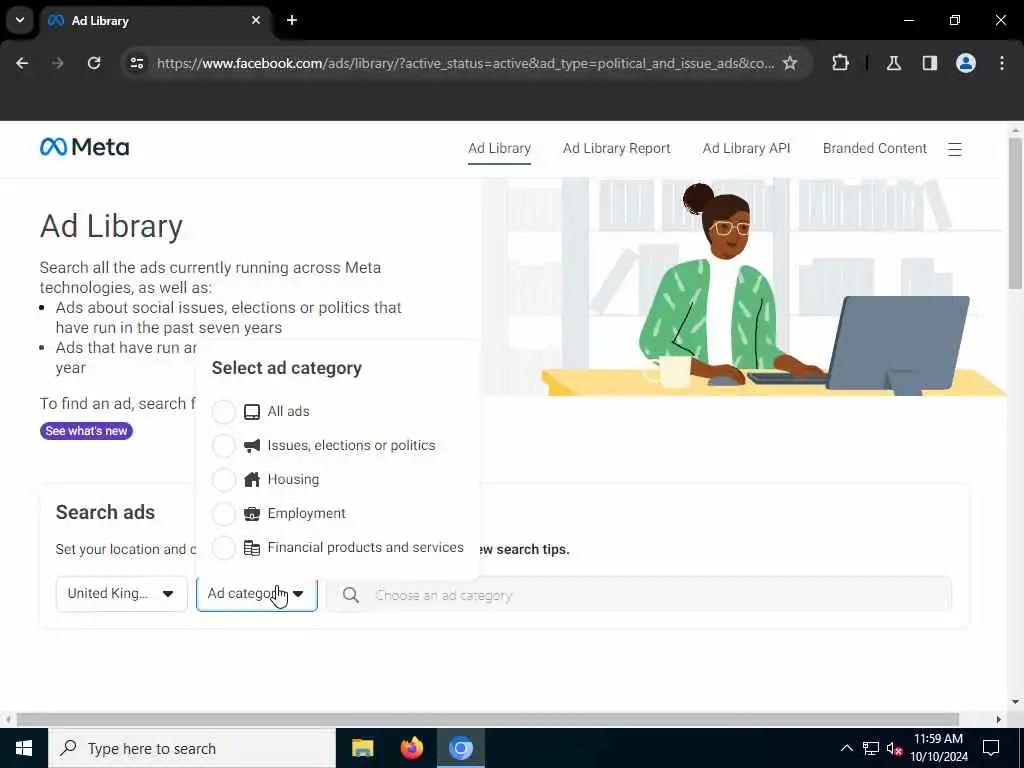1024x768 pixels.
Task: Open a new tab with the plus button
Action: point(292,20)
